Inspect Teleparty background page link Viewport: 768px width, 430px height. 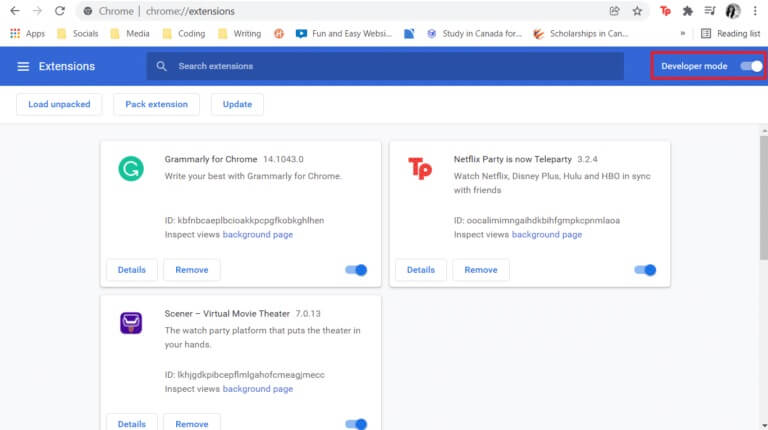pos(547,235)
